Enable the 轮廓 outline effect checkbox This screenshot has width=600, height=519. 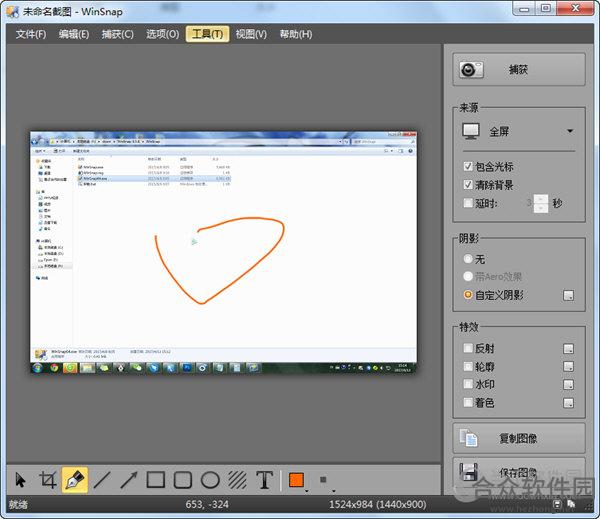[468, 366]
